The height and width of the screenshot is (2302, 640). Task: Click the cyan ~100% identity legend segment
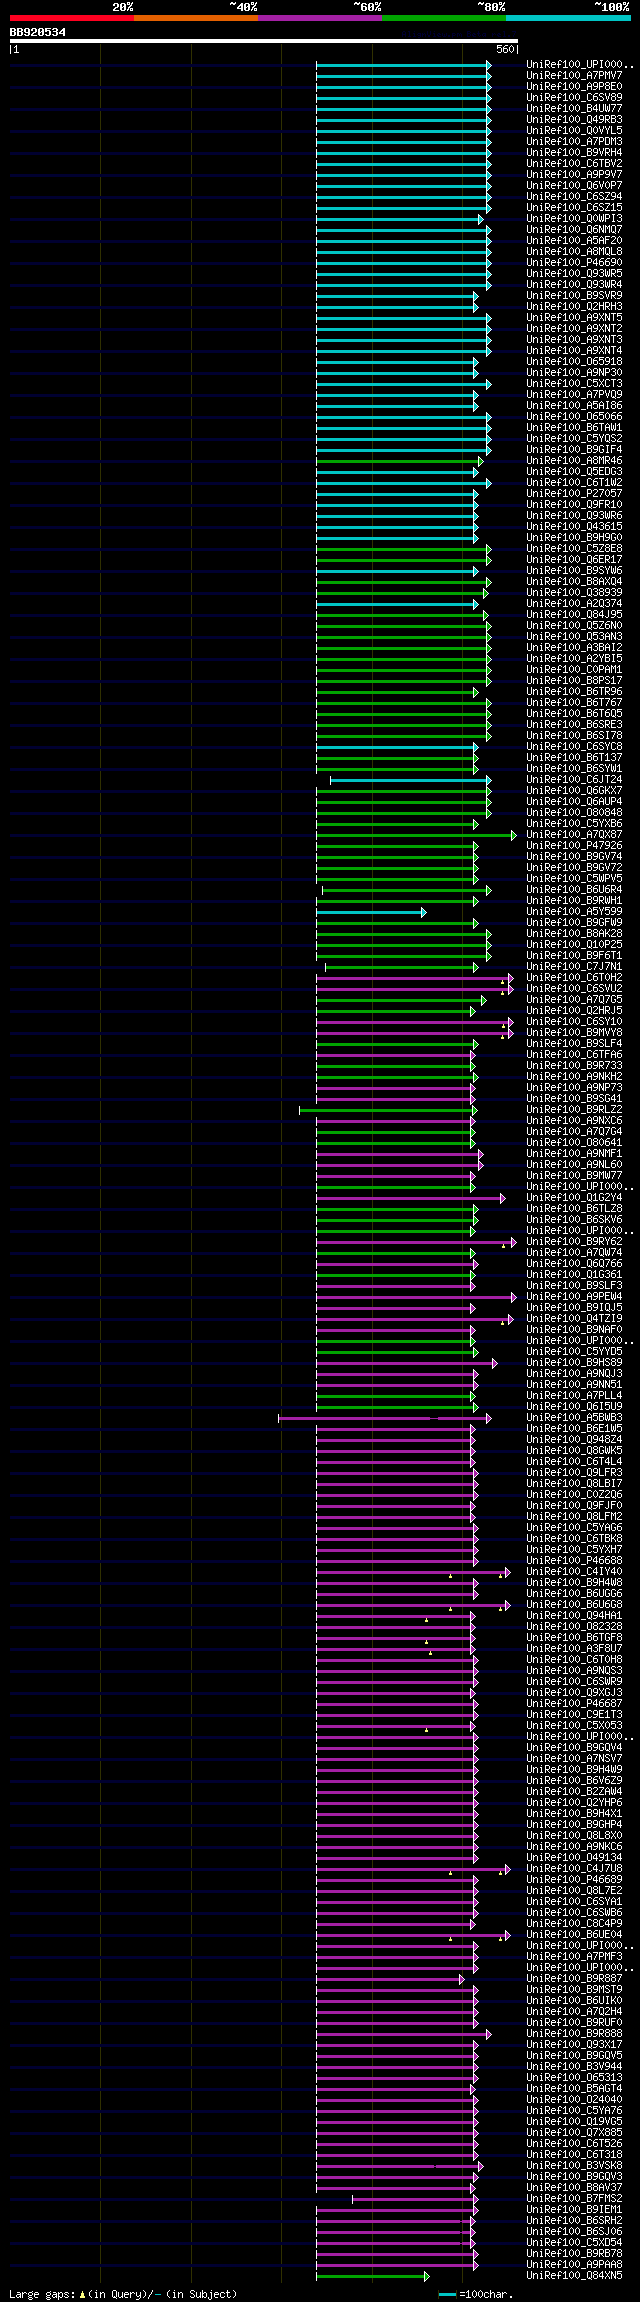567,18
